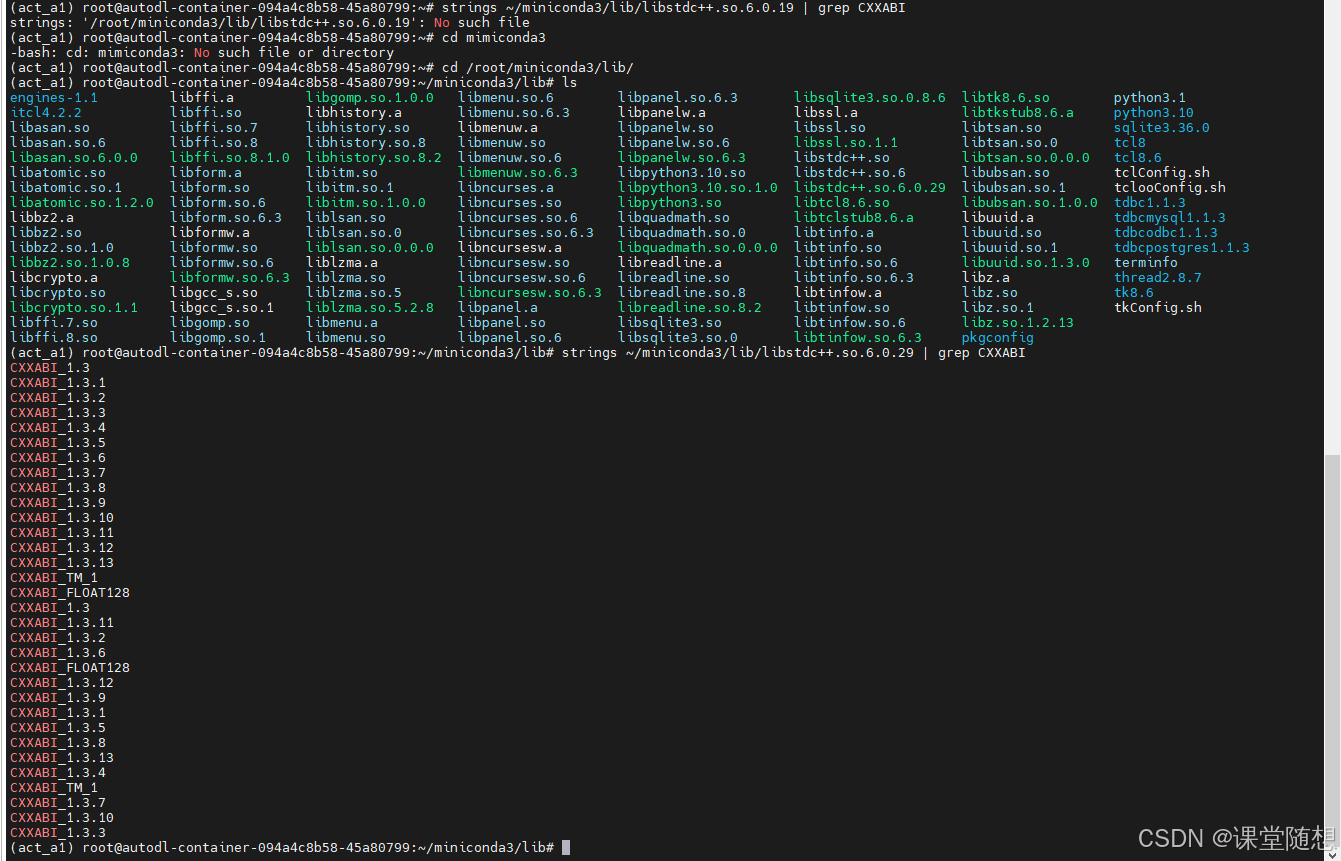Select libuuid.so.1.3.0 in the listing

tap(1026, 263)
